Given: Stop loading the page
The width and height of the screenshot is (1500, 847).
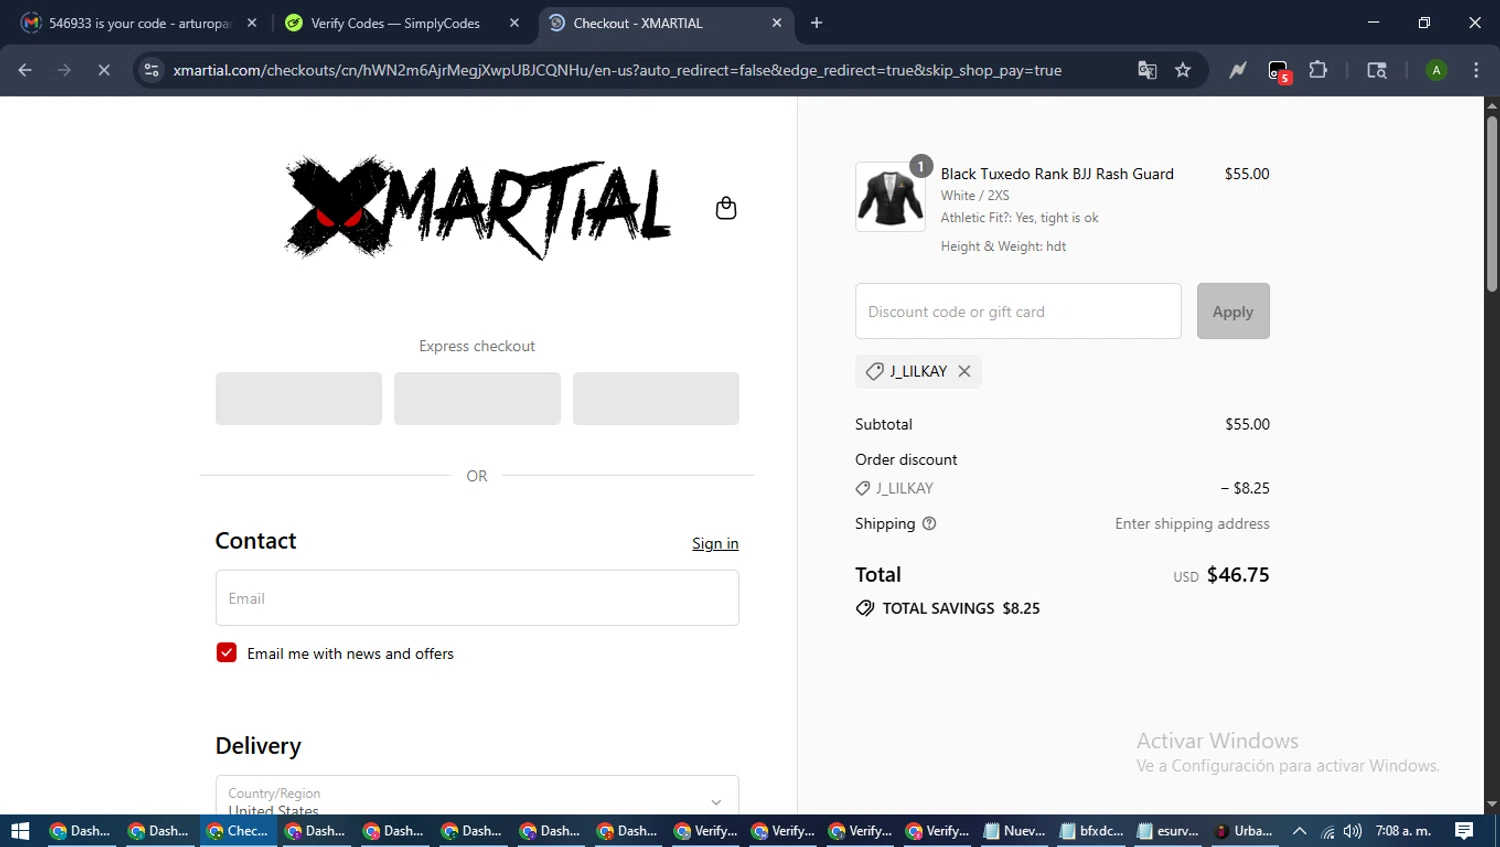Looking at the screenshot, I should tap(103, 70).
